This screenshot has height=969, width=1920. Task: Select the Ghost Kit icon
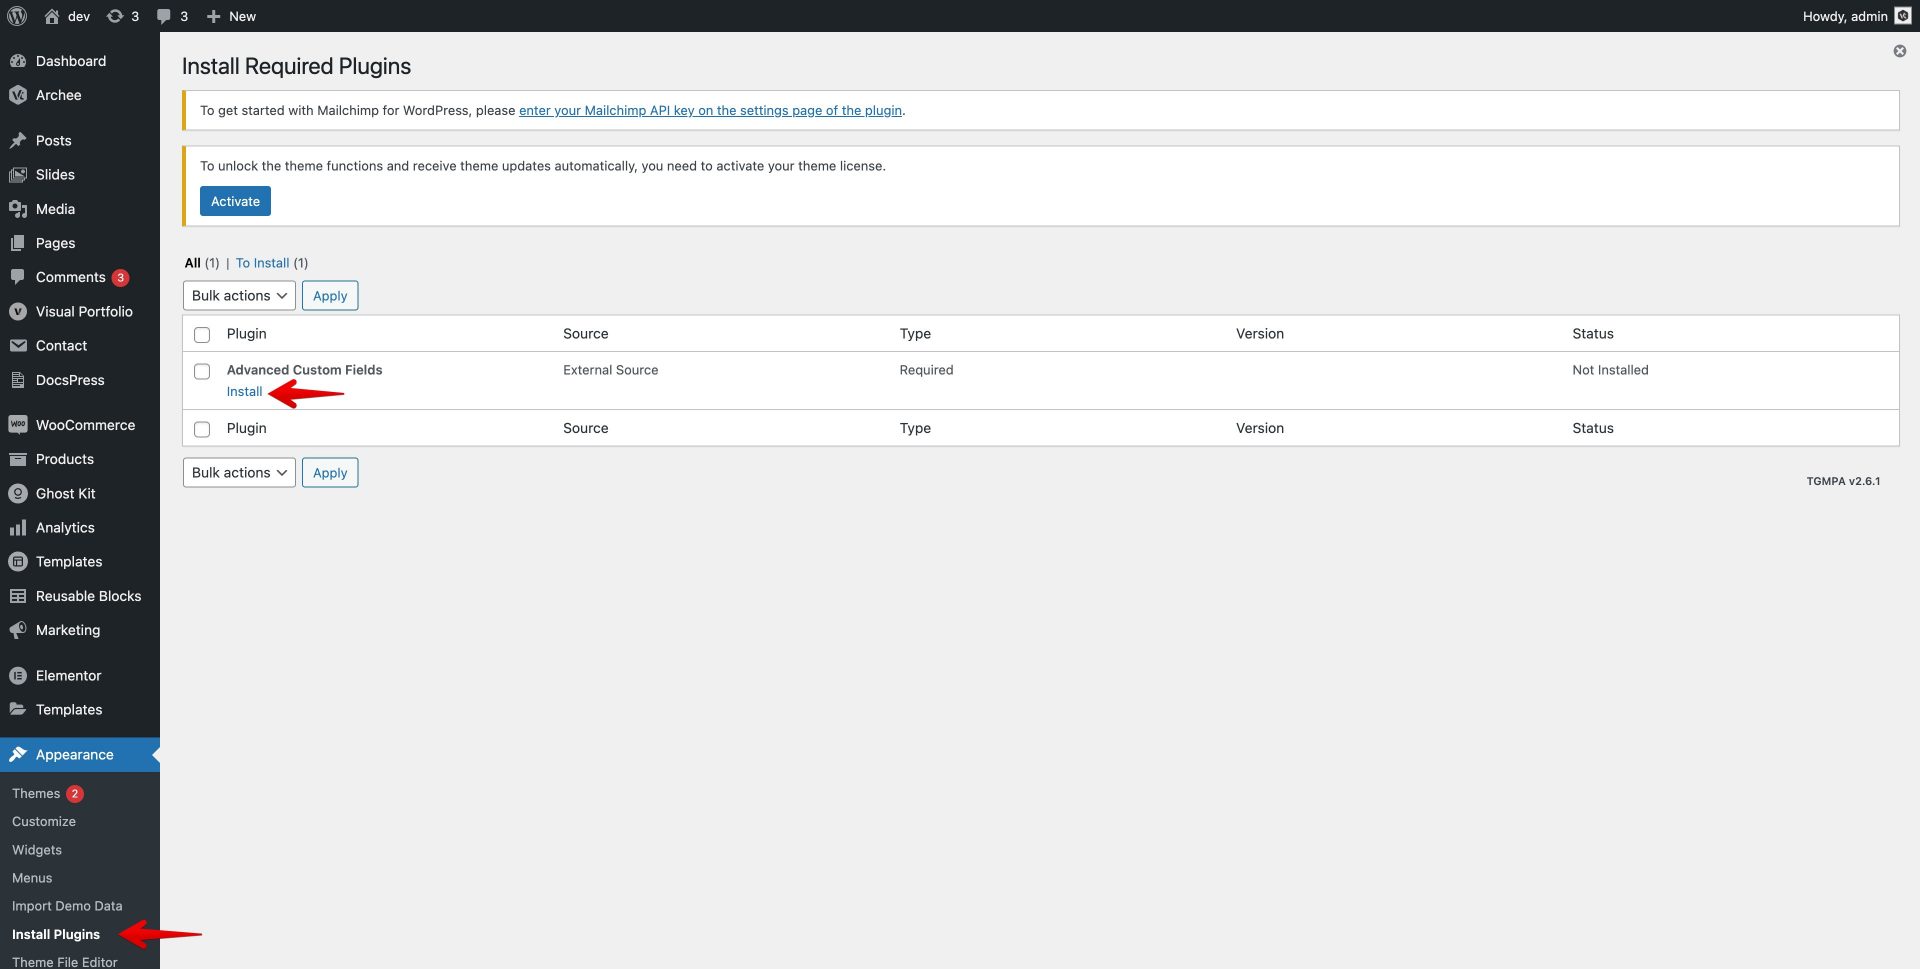[x=18, y=493]
